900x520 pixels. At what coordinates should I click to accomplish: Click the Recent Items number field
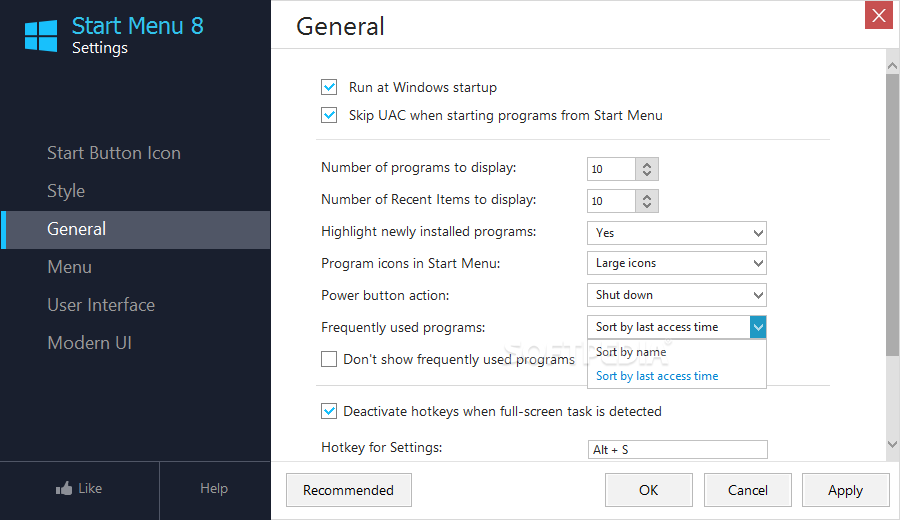pyautogui.click(x=611, y=201)
